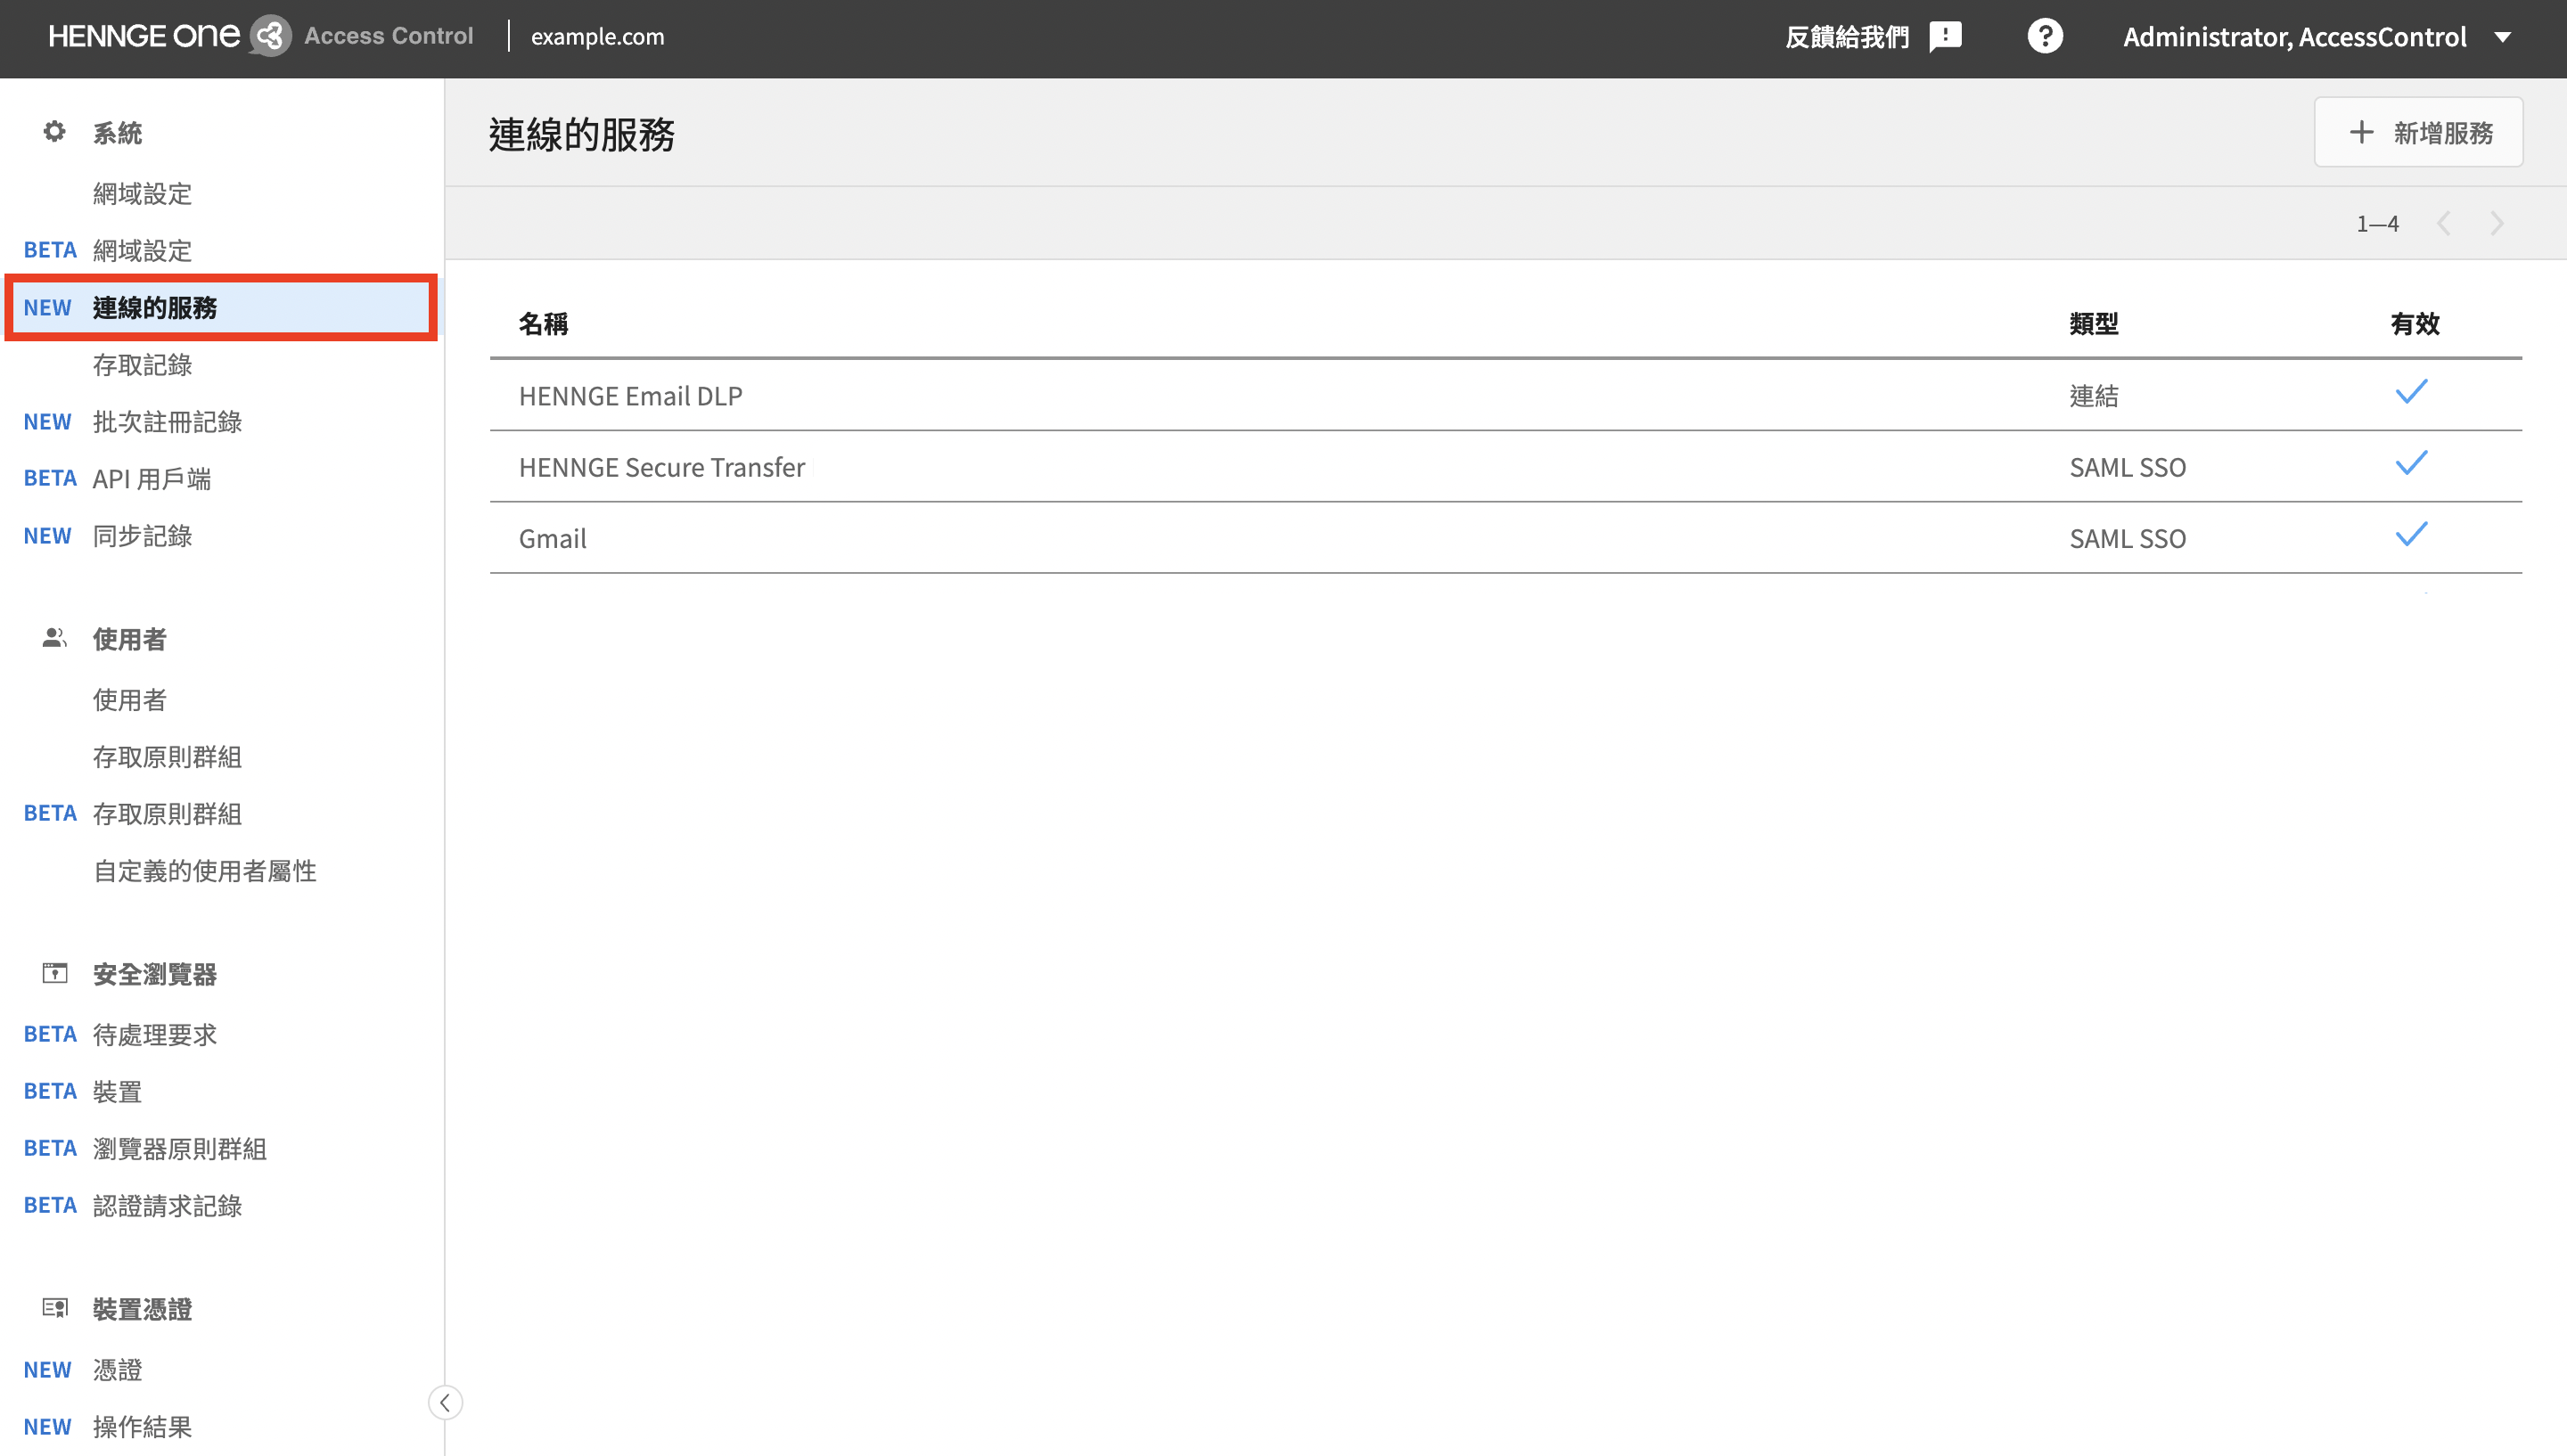Open API 用戶端 in the sidebar

pyautogui.click(x=152, y=478)
